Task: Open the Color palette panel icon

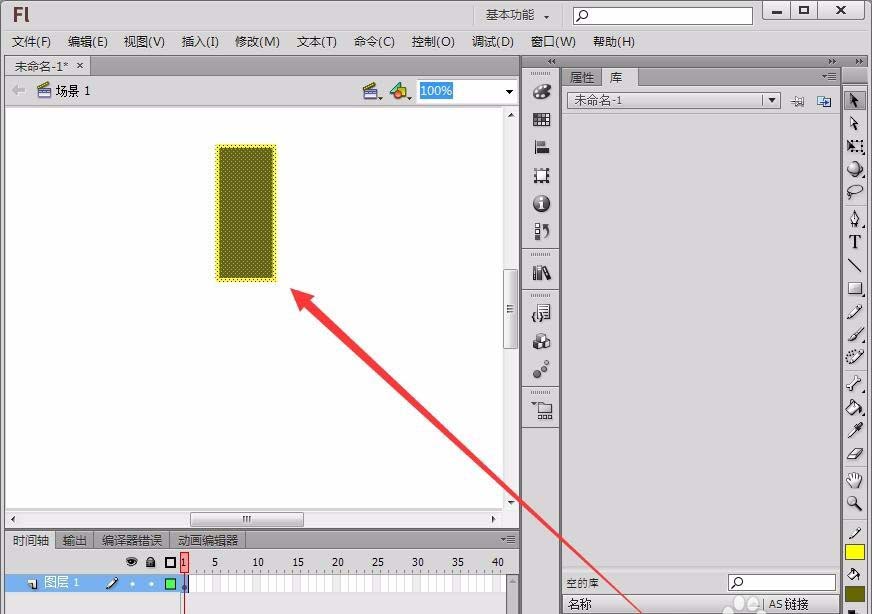Action: click(541, 92)
